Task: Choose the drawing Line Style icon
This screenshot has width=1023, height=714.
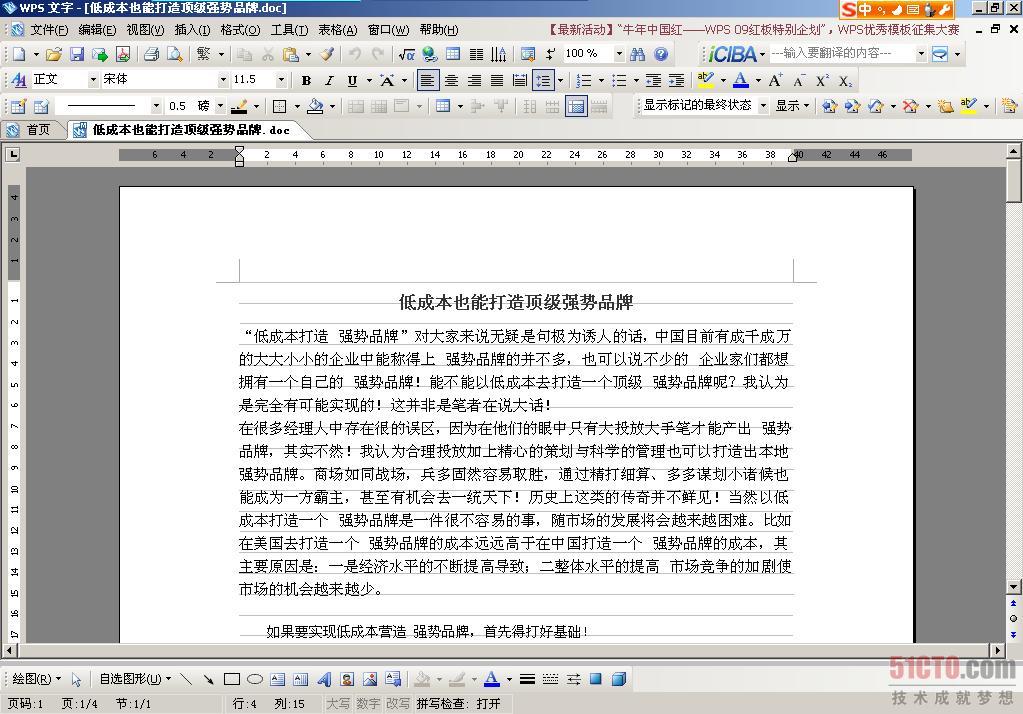Action: [x=527, y=679]
